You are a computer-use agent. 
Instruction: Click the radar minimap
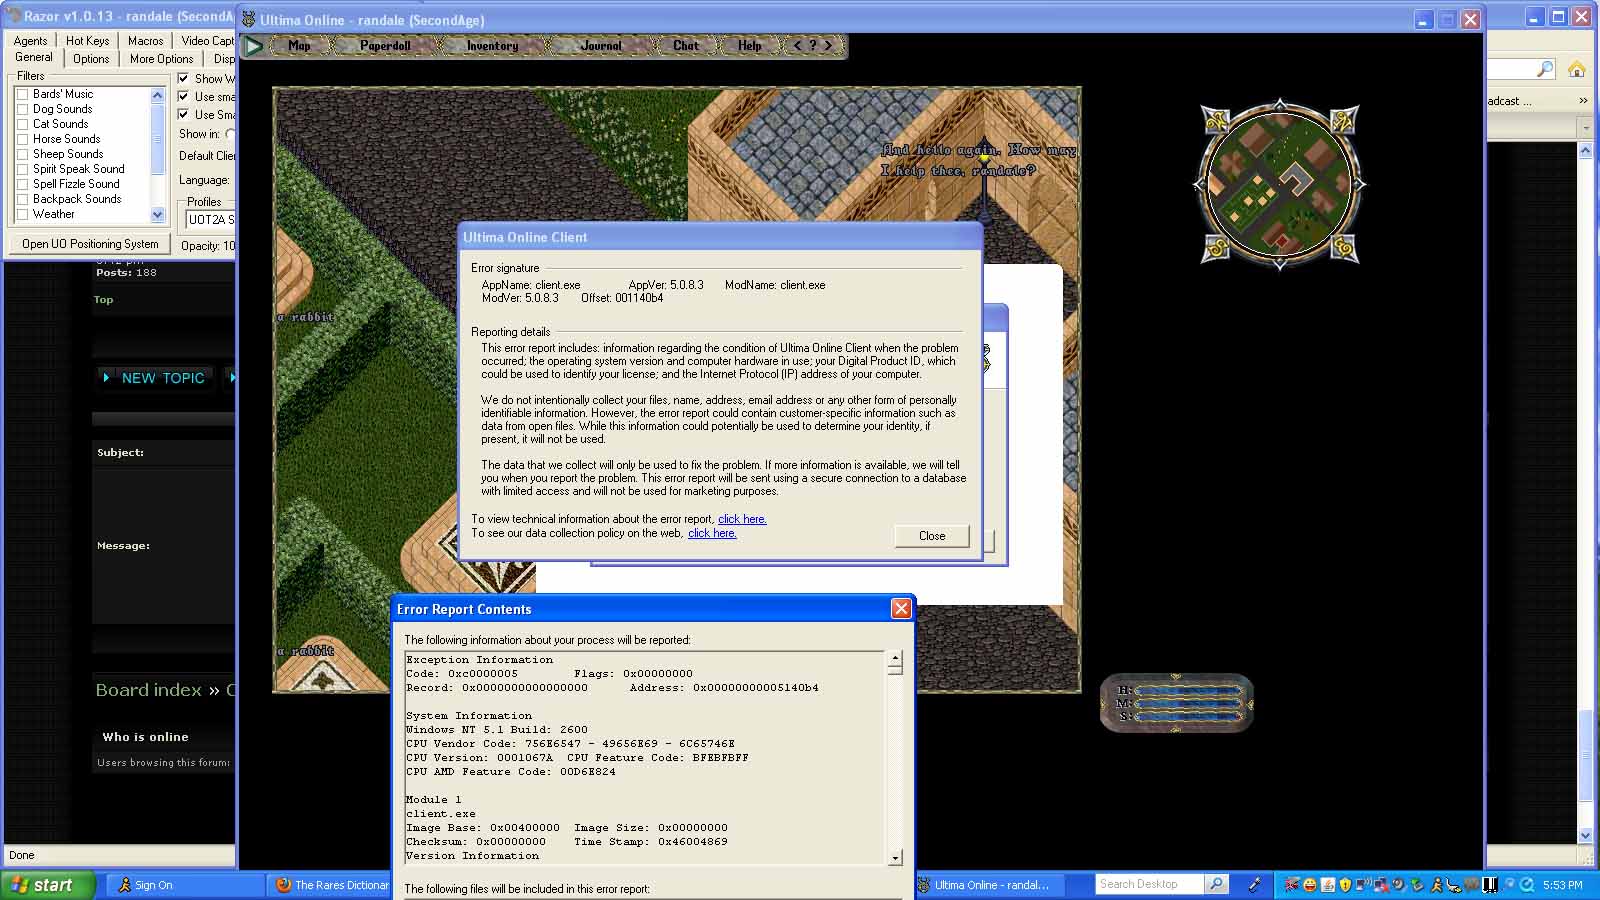click(1280, 184)
